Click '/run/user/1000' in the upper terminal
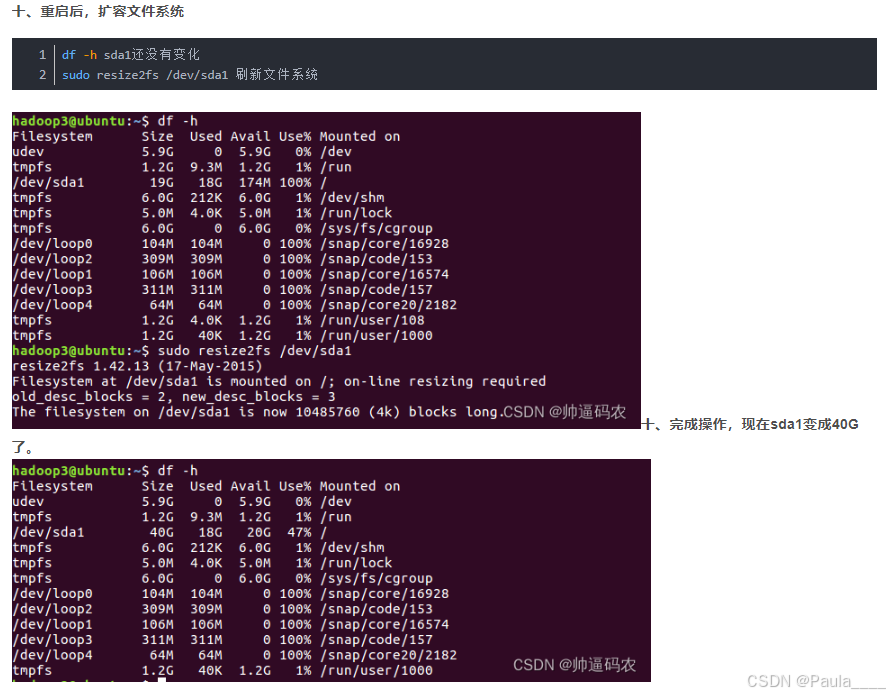 [376, 336]
